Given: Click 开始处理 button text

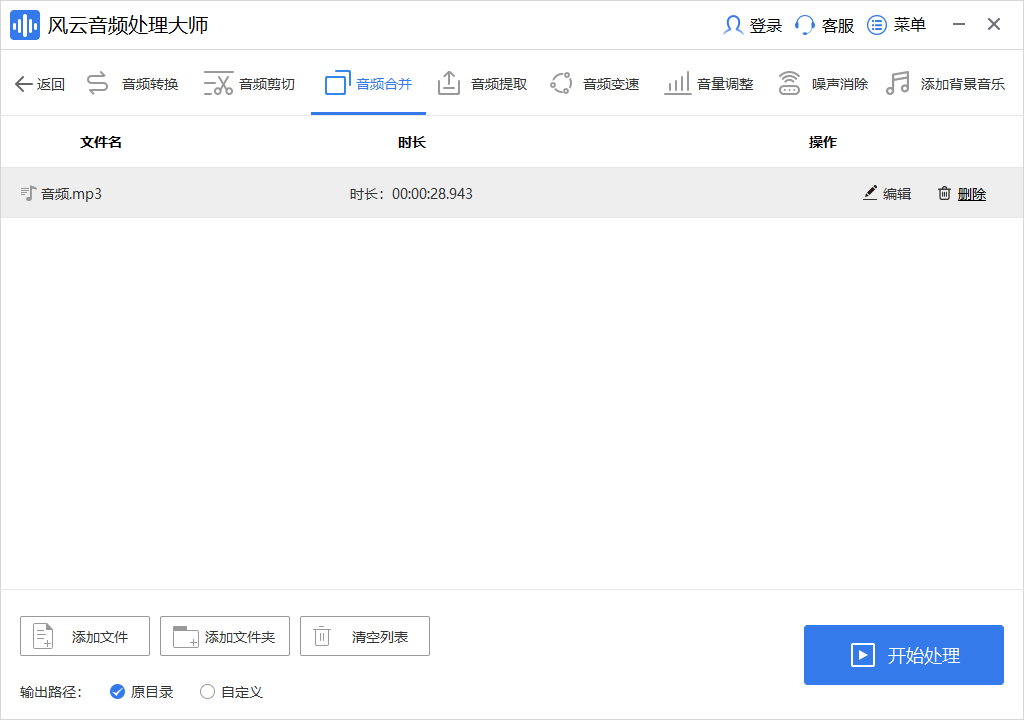Looking at the screenshot, I should 923,655.
